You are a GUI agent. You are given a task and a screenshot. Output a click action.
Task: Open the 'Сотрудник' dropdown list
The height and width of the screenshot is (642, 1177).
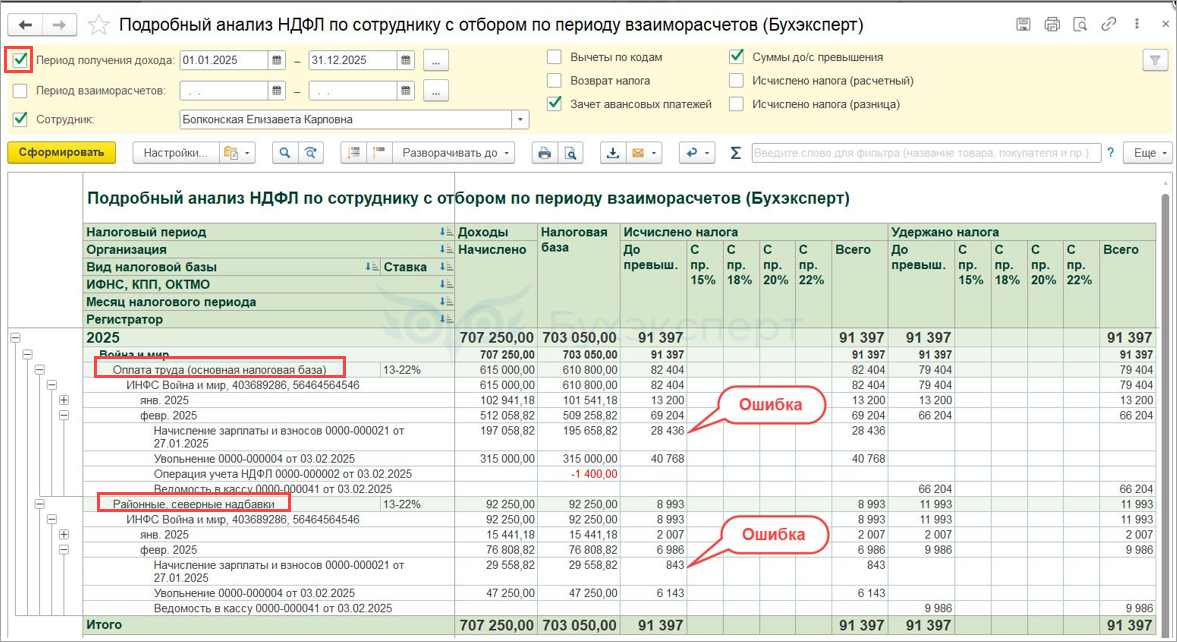(520, 120)
